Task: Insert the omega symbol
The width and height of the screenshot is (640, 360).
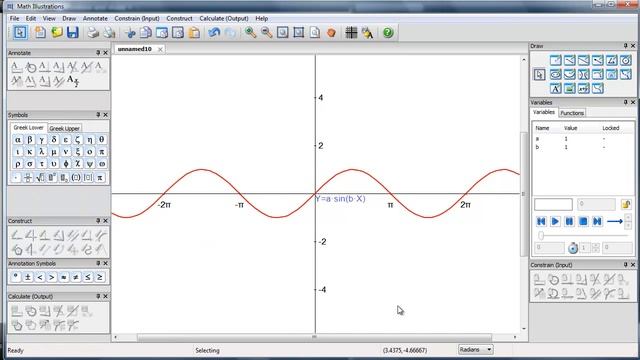Action: [102, 164]
